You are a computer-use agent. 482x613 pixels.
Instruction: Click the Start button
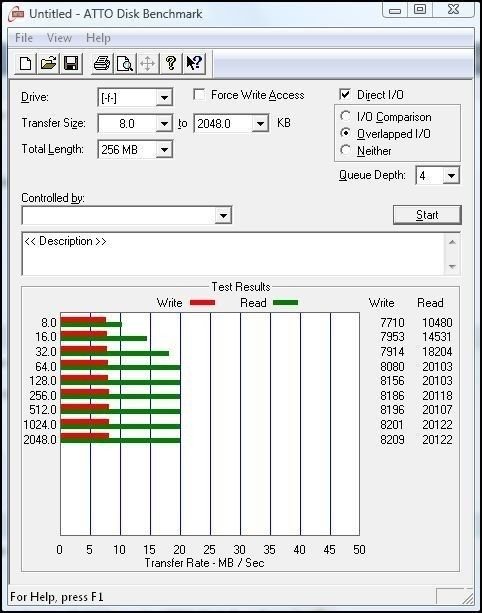tap(427, 215)
